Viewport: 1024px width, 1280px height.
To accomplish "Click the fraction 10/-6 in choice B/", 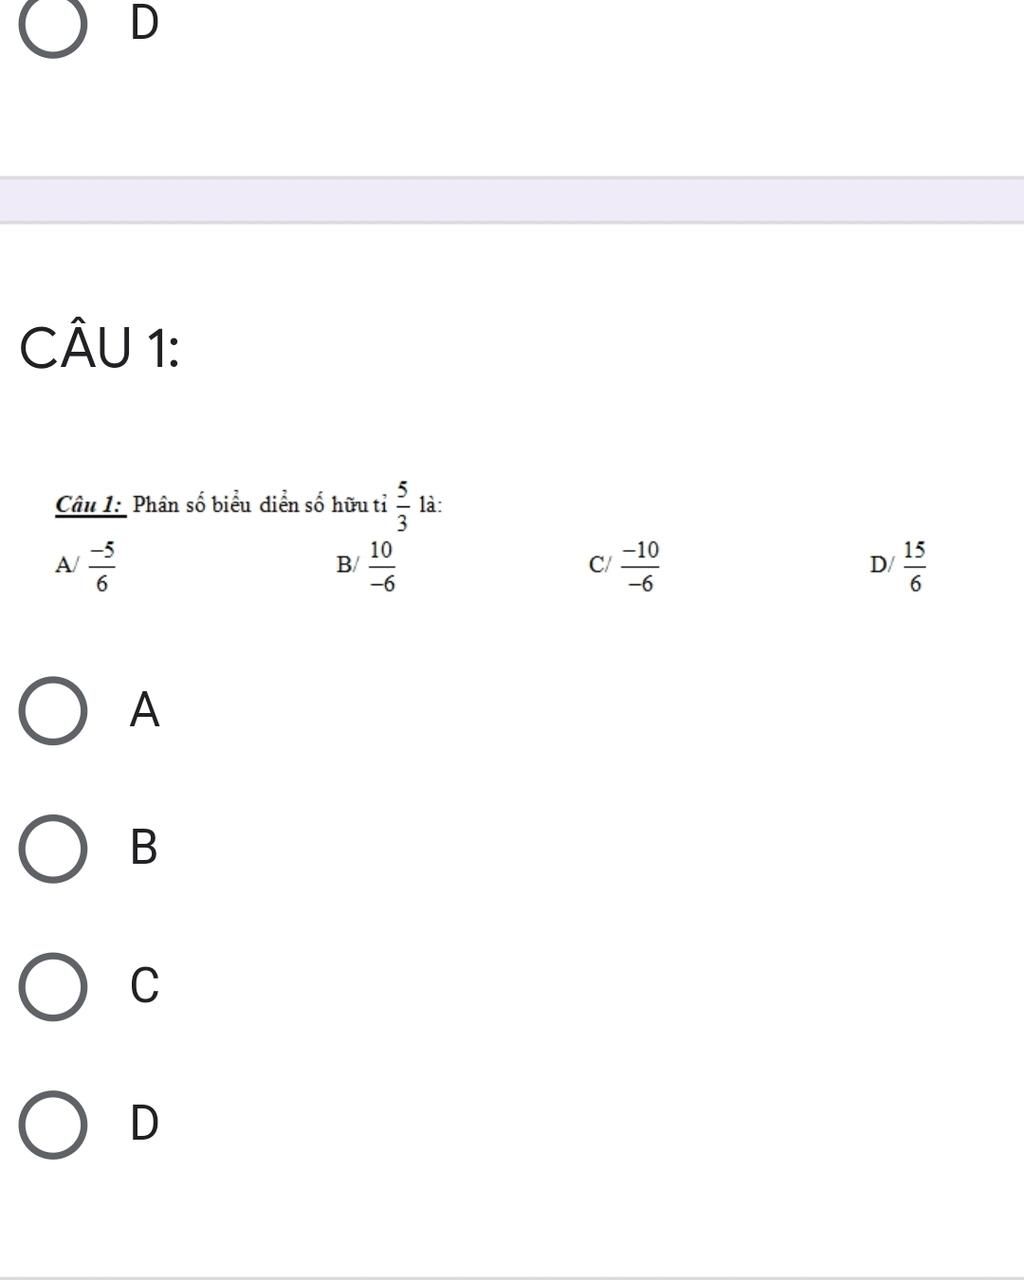I will point(382,567).
